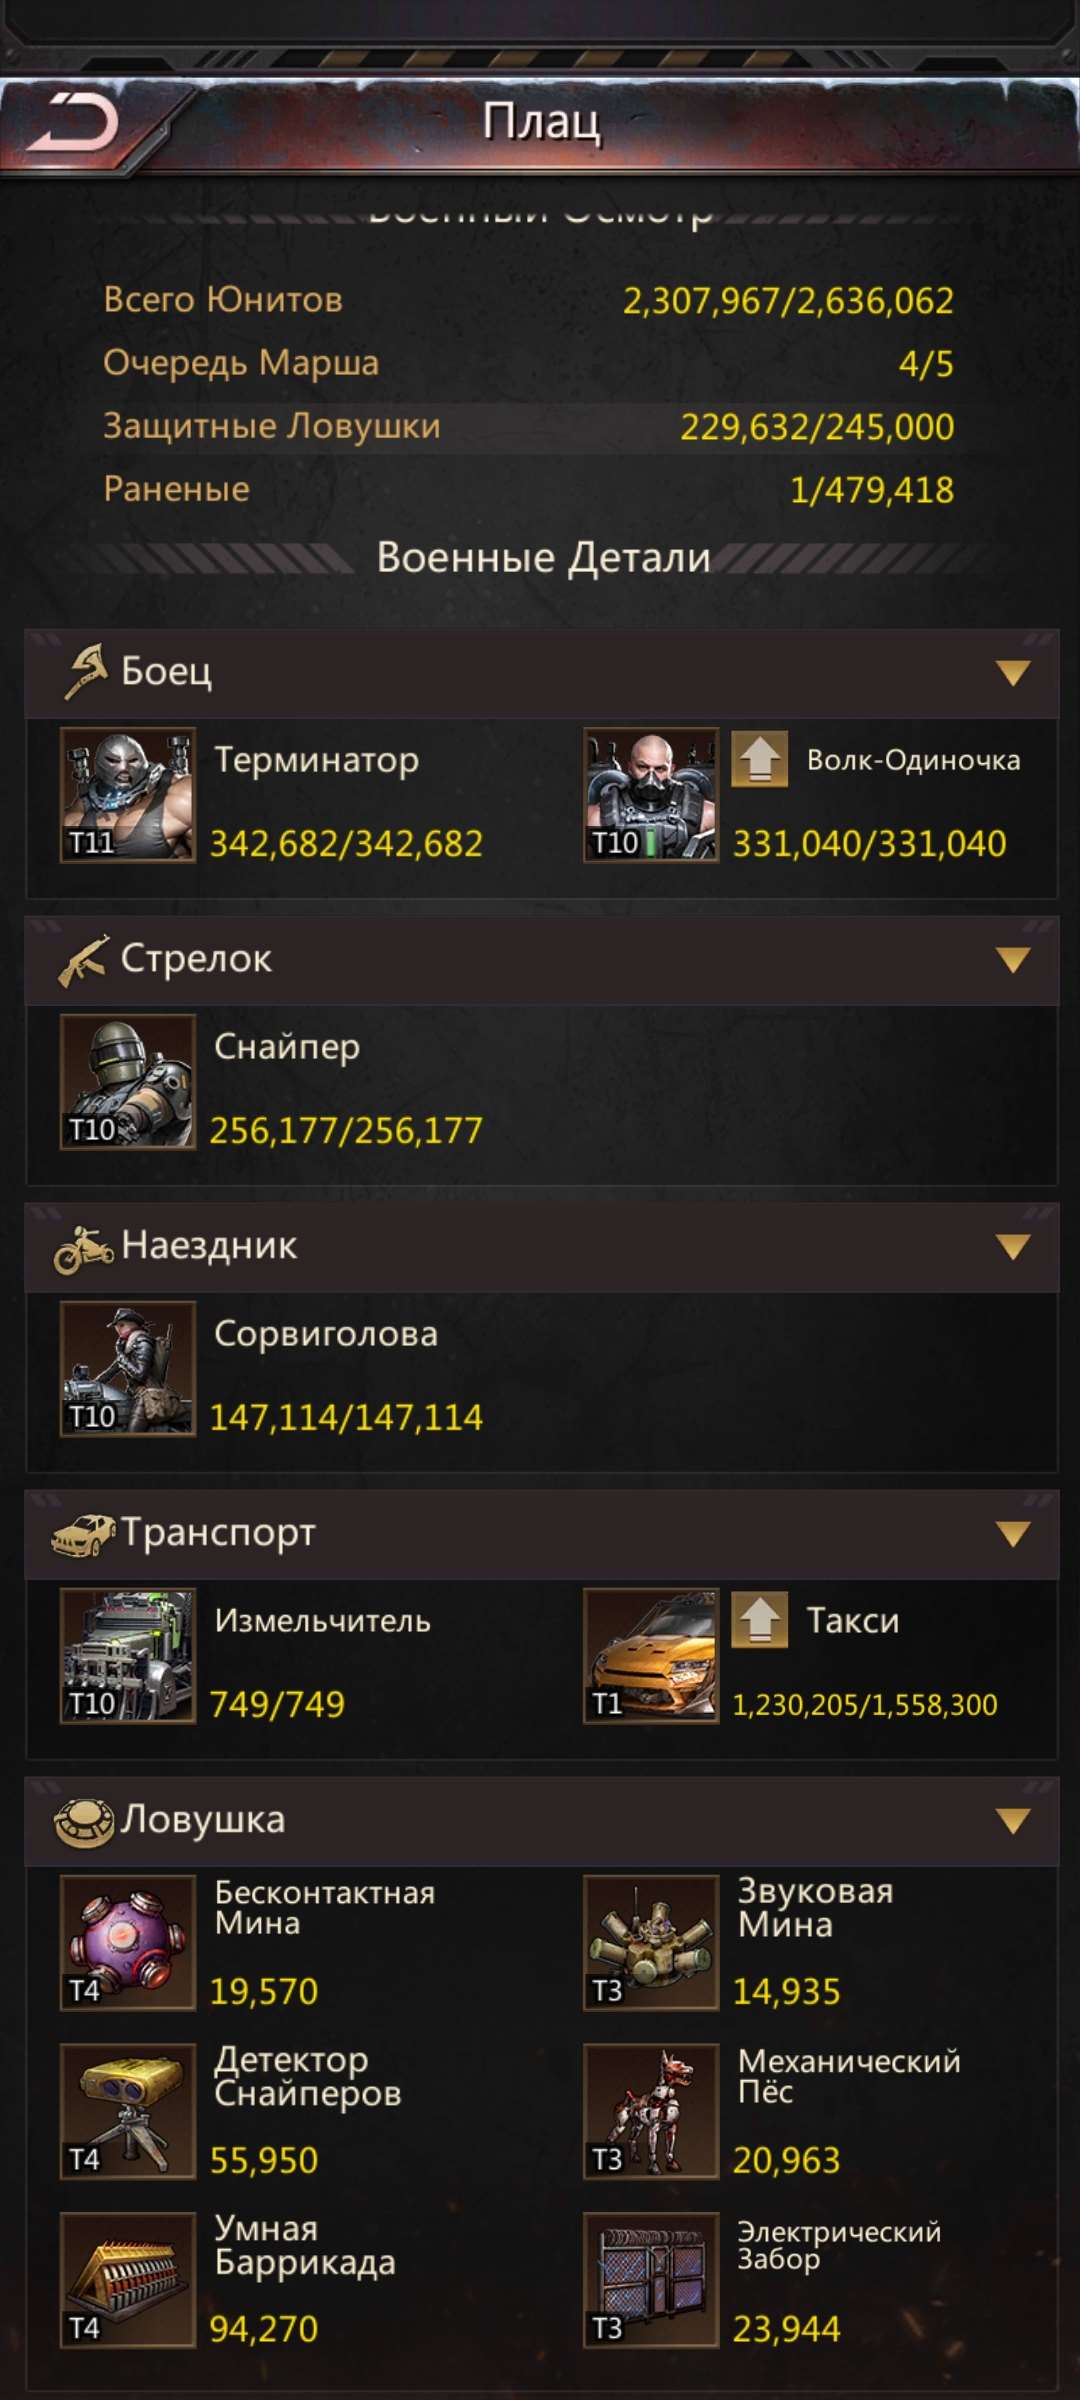Collapse the Транспорт section arrow
Image resolution: width=1080 pixels, height=2400 pixels.
pos(1013,1534)
